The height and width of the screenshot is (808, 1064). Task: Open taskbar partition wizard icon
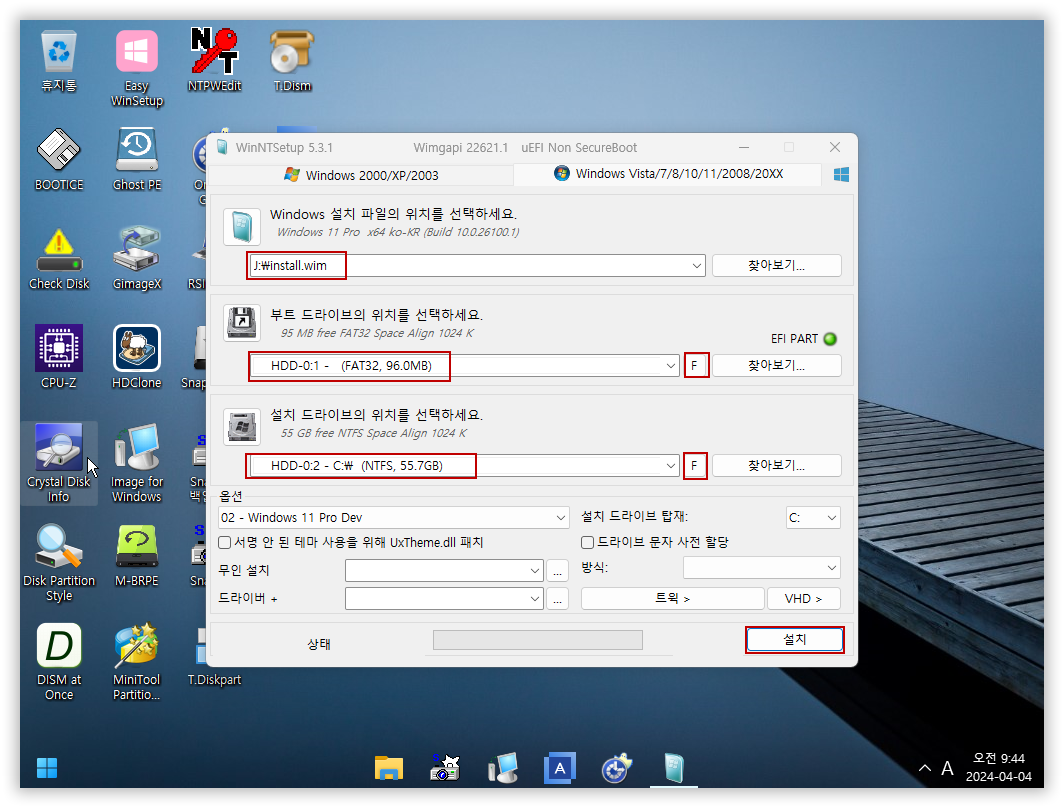point(616,768)
